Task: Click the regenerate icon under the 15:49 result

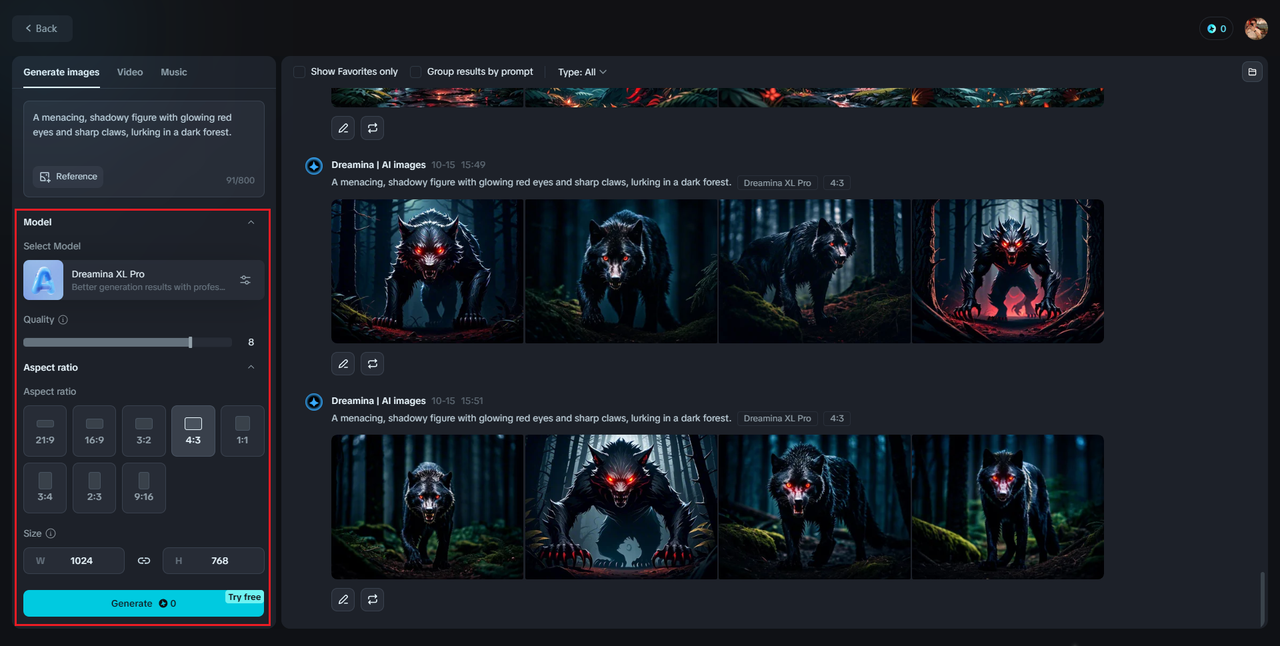Action: tap(372, 364)
